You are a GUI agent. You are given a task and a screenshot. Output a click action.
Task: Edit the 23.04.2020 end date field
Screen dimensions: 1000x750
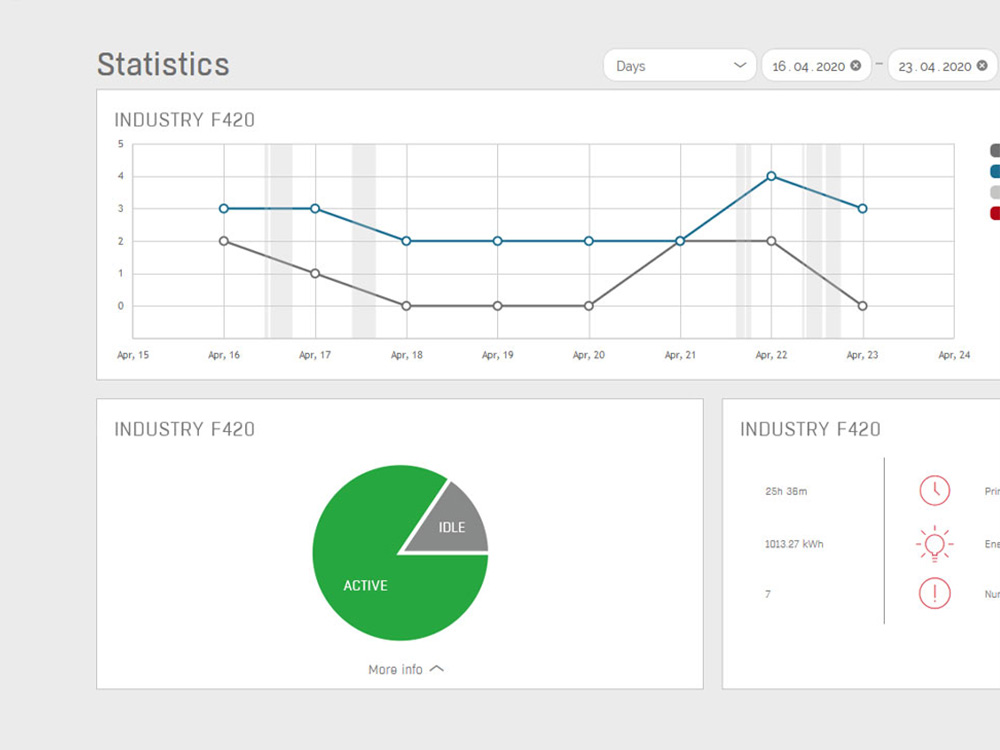[x=934, y=66]
